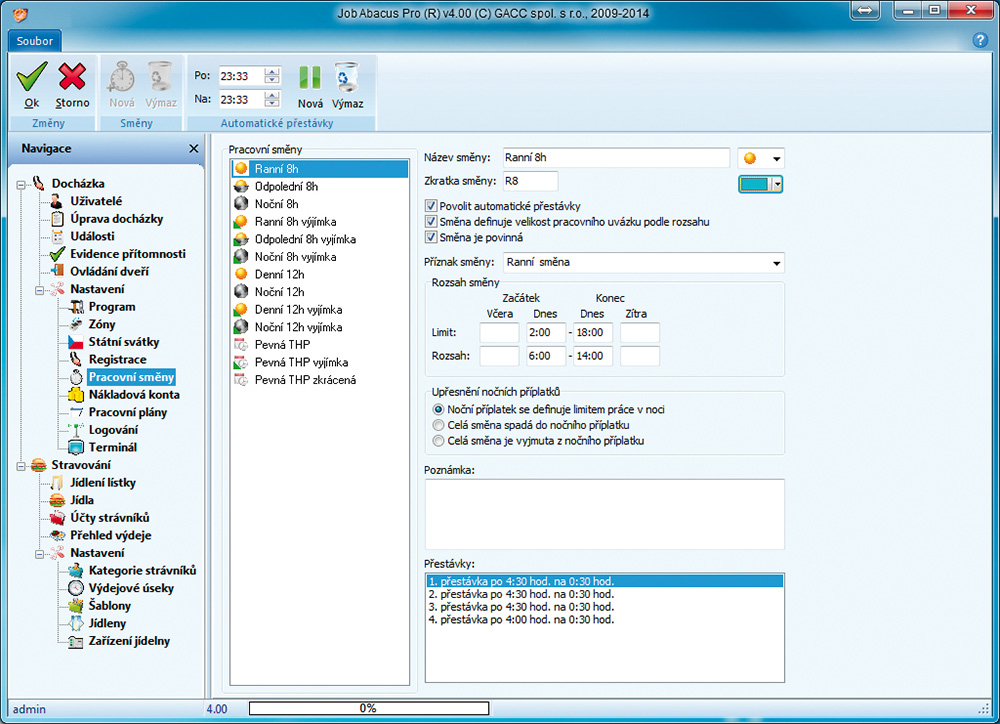Click Limit start field showing 2:00
This screenshot has width=1000, height=724.
(546, 332)
